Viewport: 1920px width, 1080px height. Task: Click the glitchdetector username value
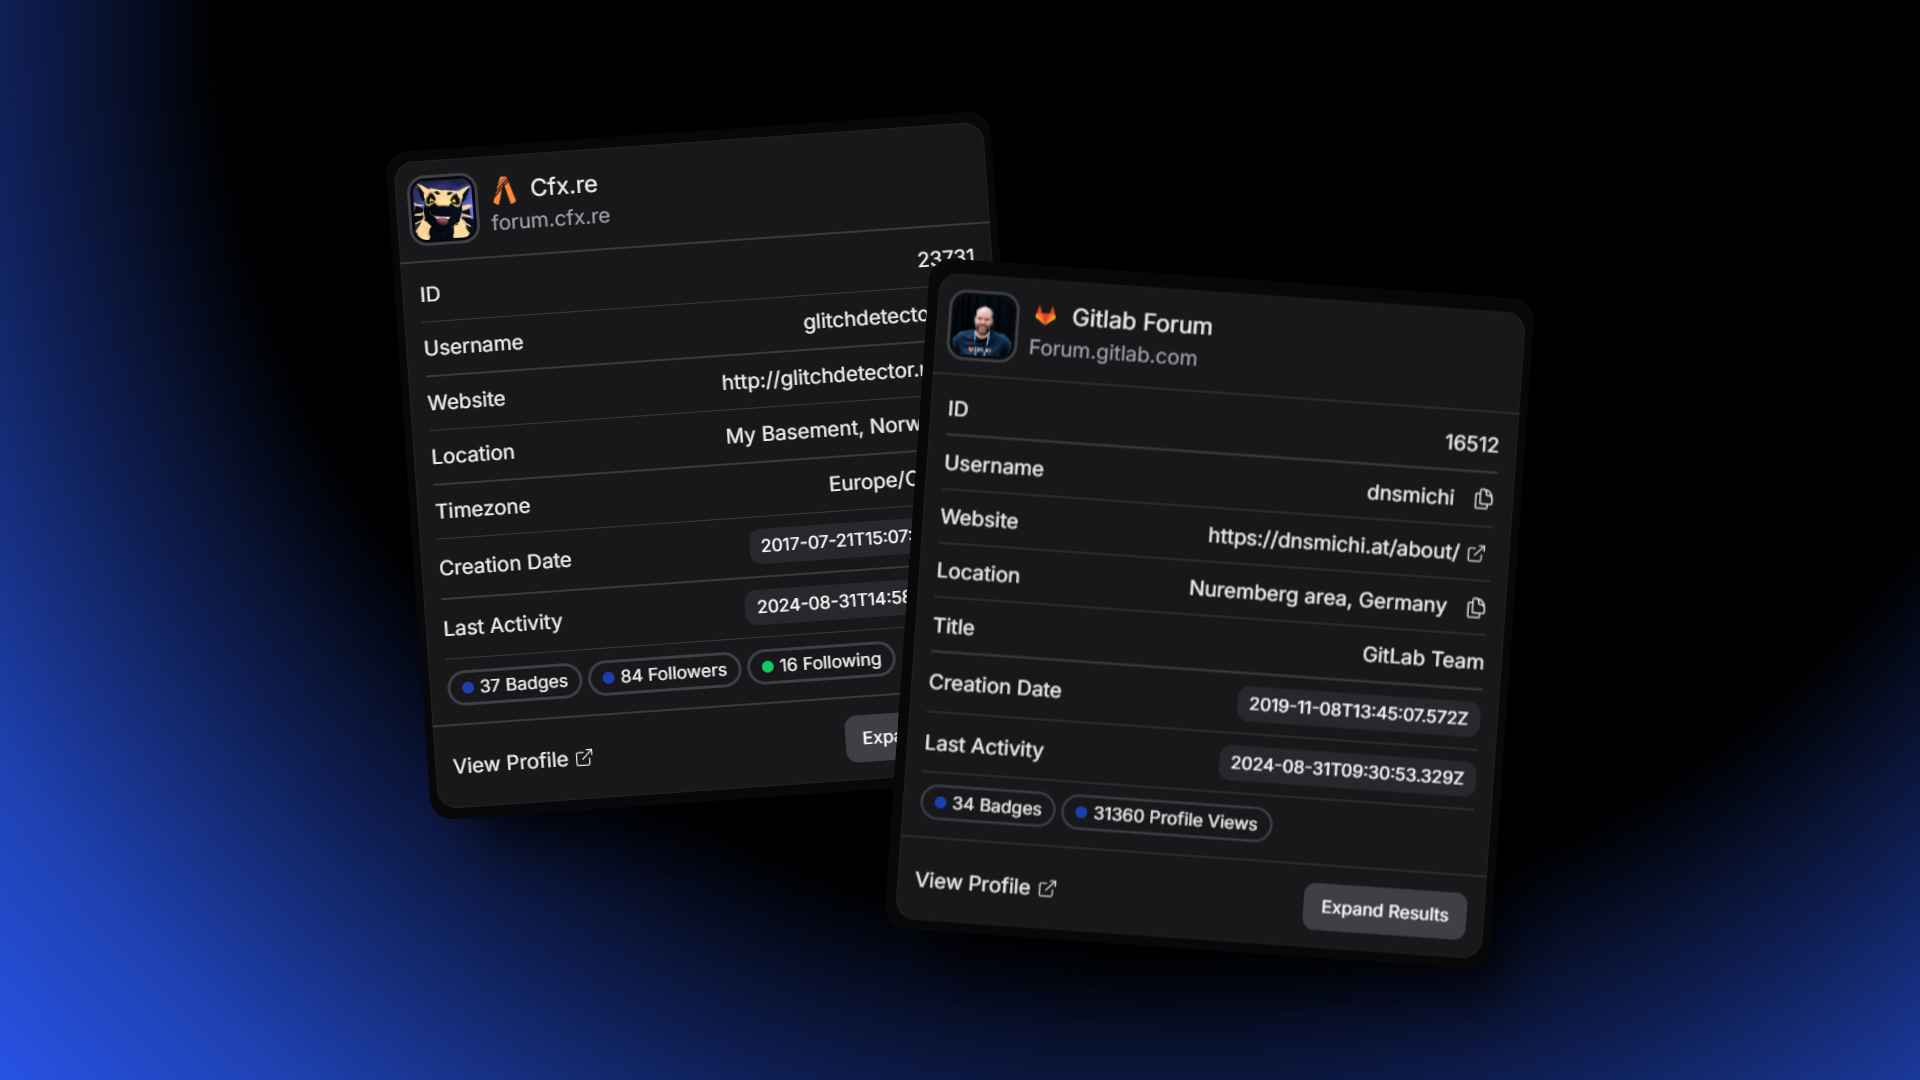pos(865,318)
